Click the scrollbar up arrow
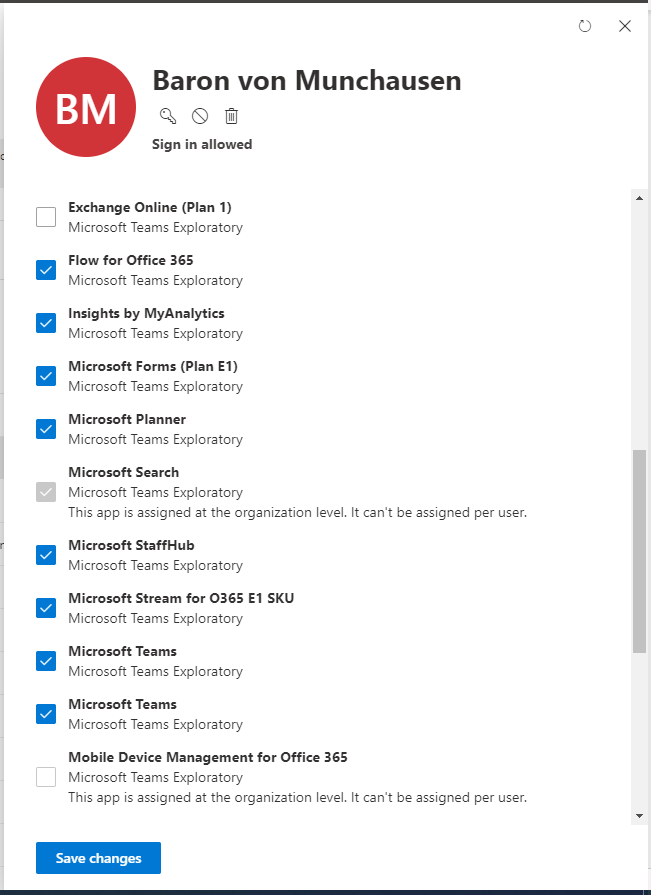Viewport: 651px width, 895px height. 639,198
